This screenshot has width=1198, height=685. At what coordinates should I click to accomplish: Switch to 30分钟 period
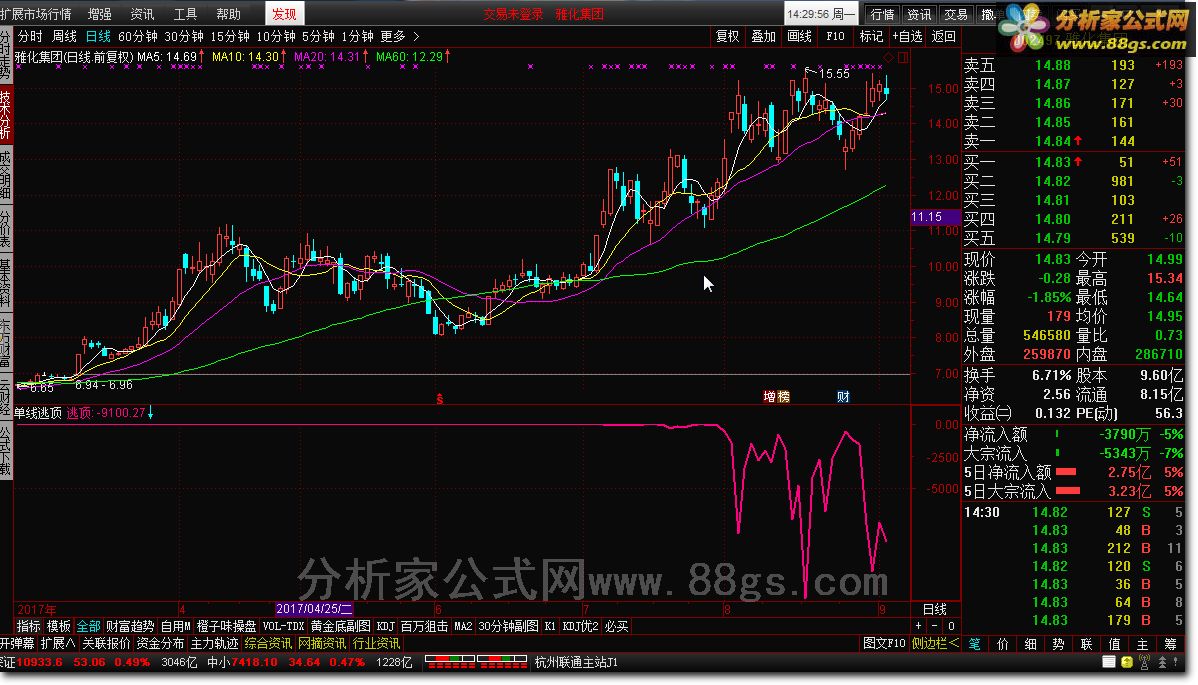183,36
